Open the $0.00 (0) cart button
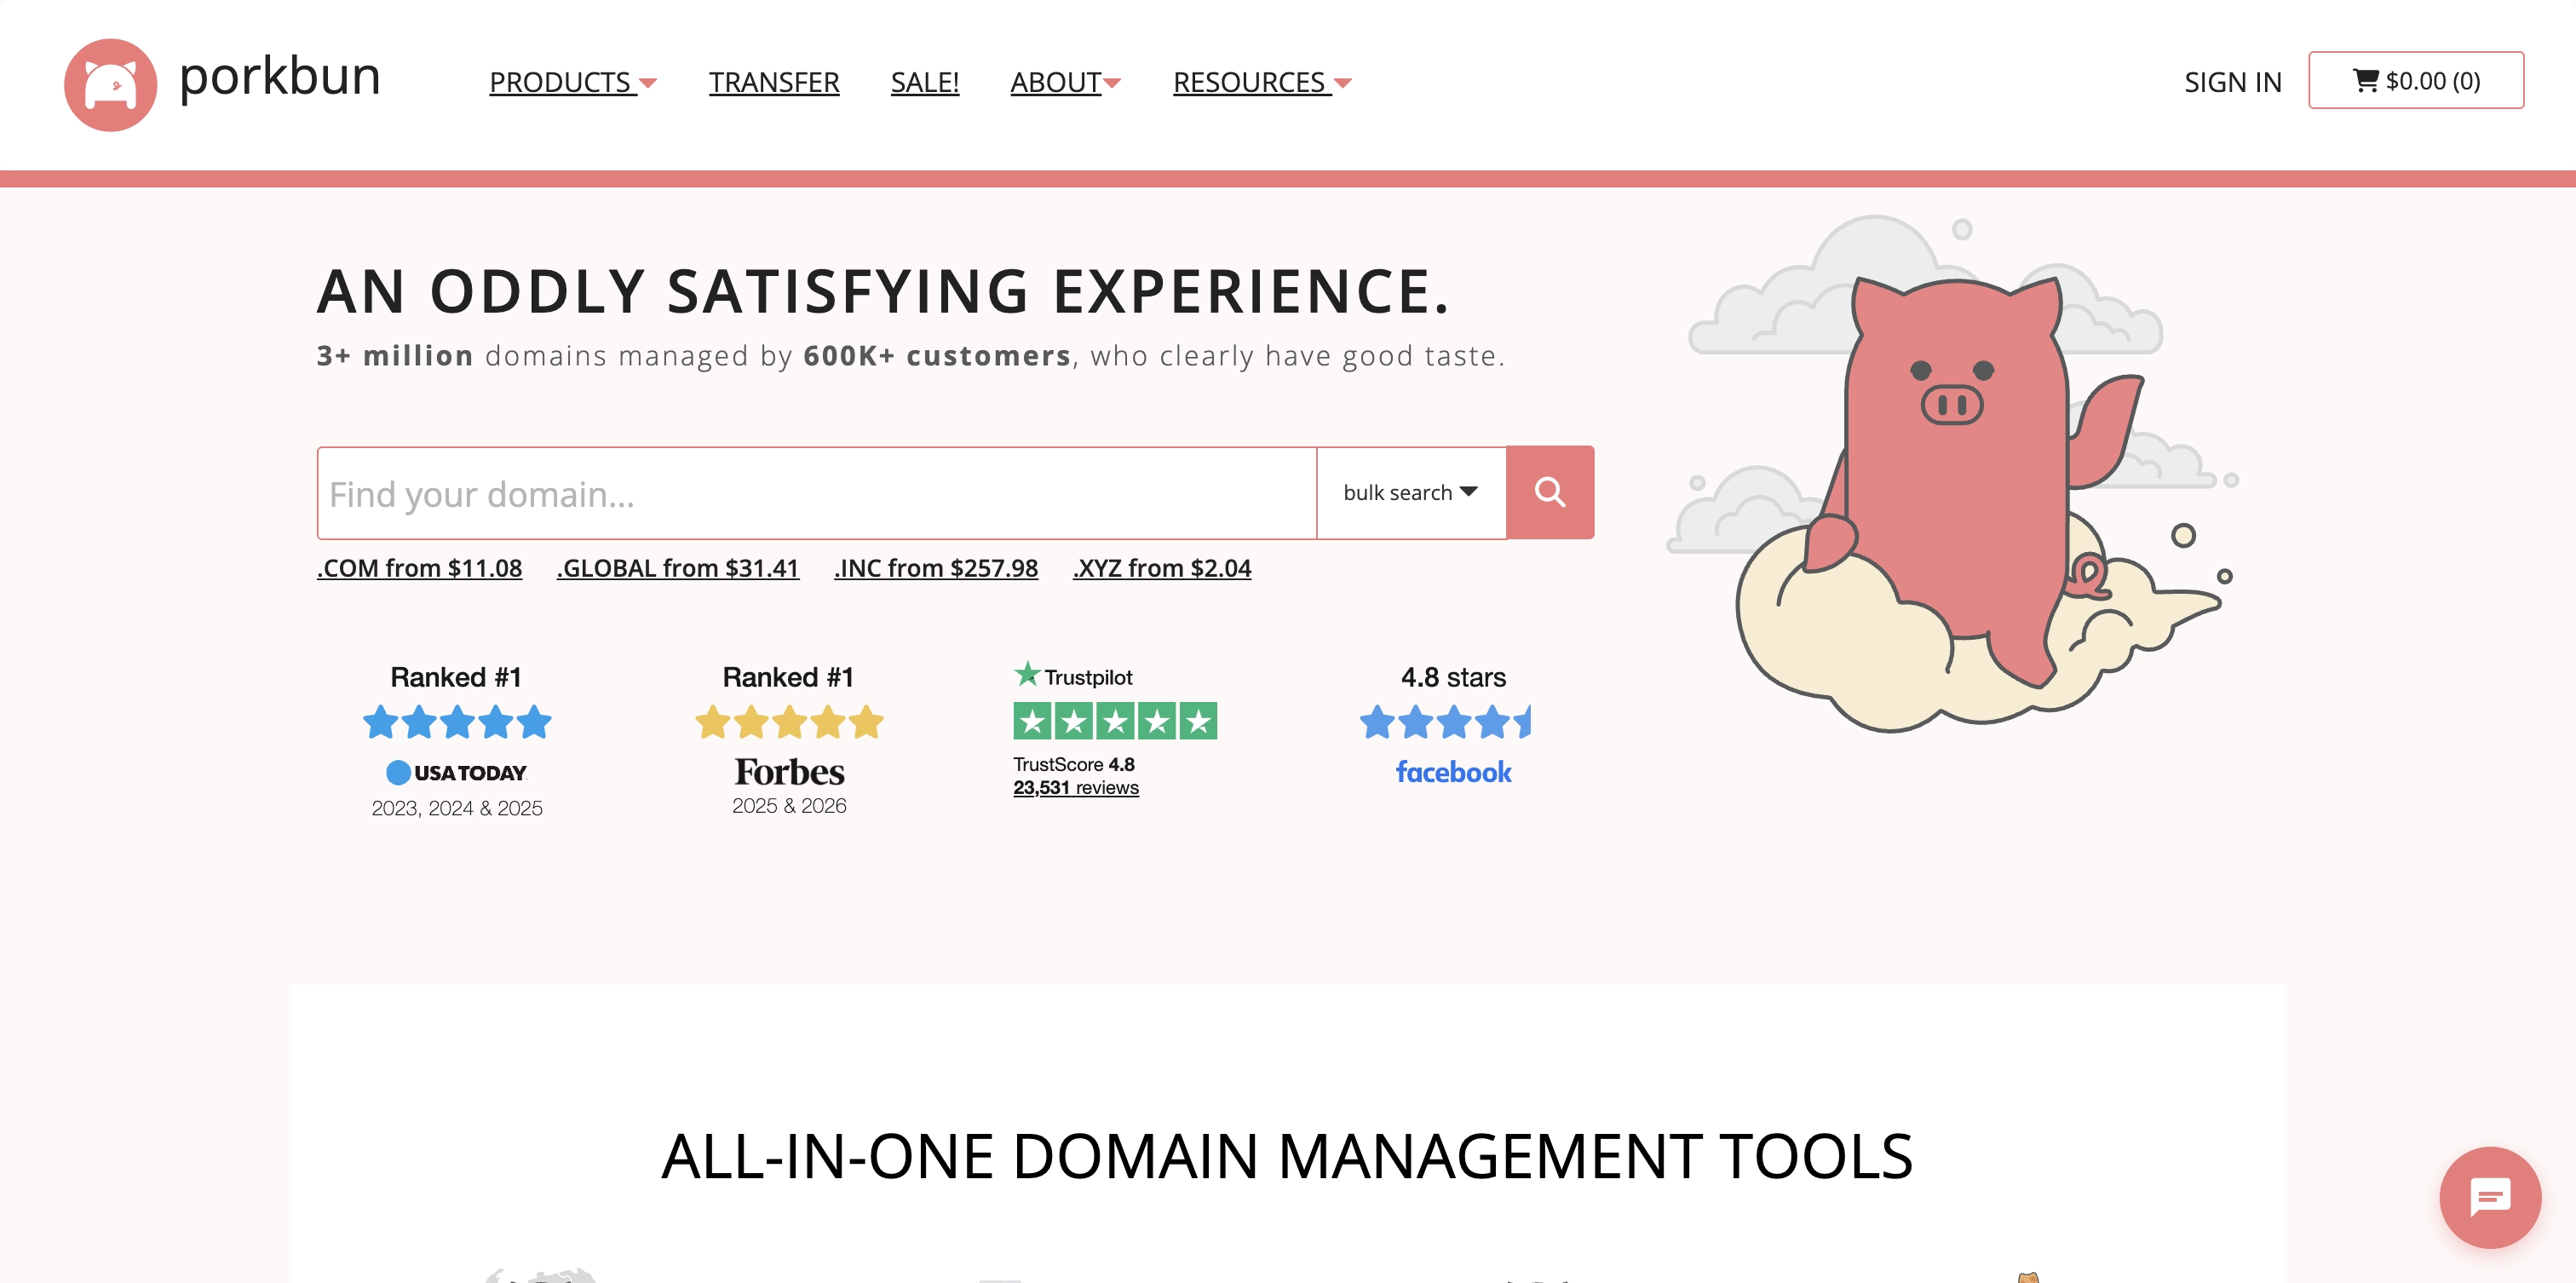 (x=2416, y=80)
